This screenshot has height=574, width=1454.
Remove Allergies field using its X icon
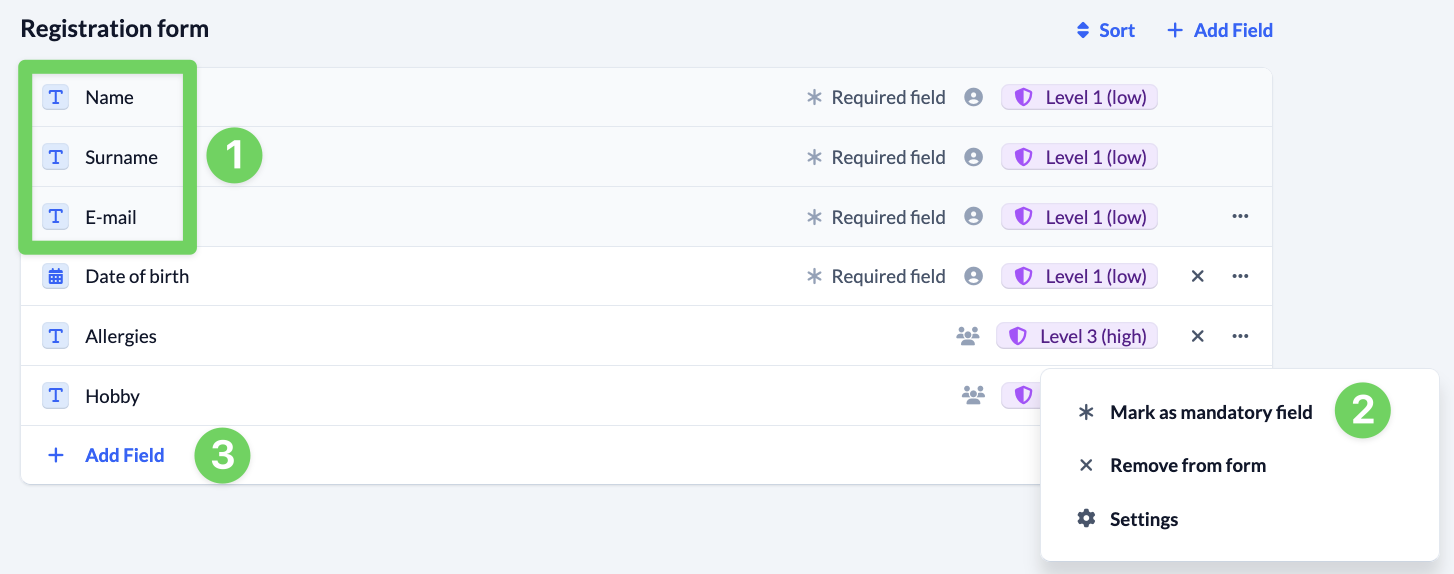click(x=1197, y=336)
